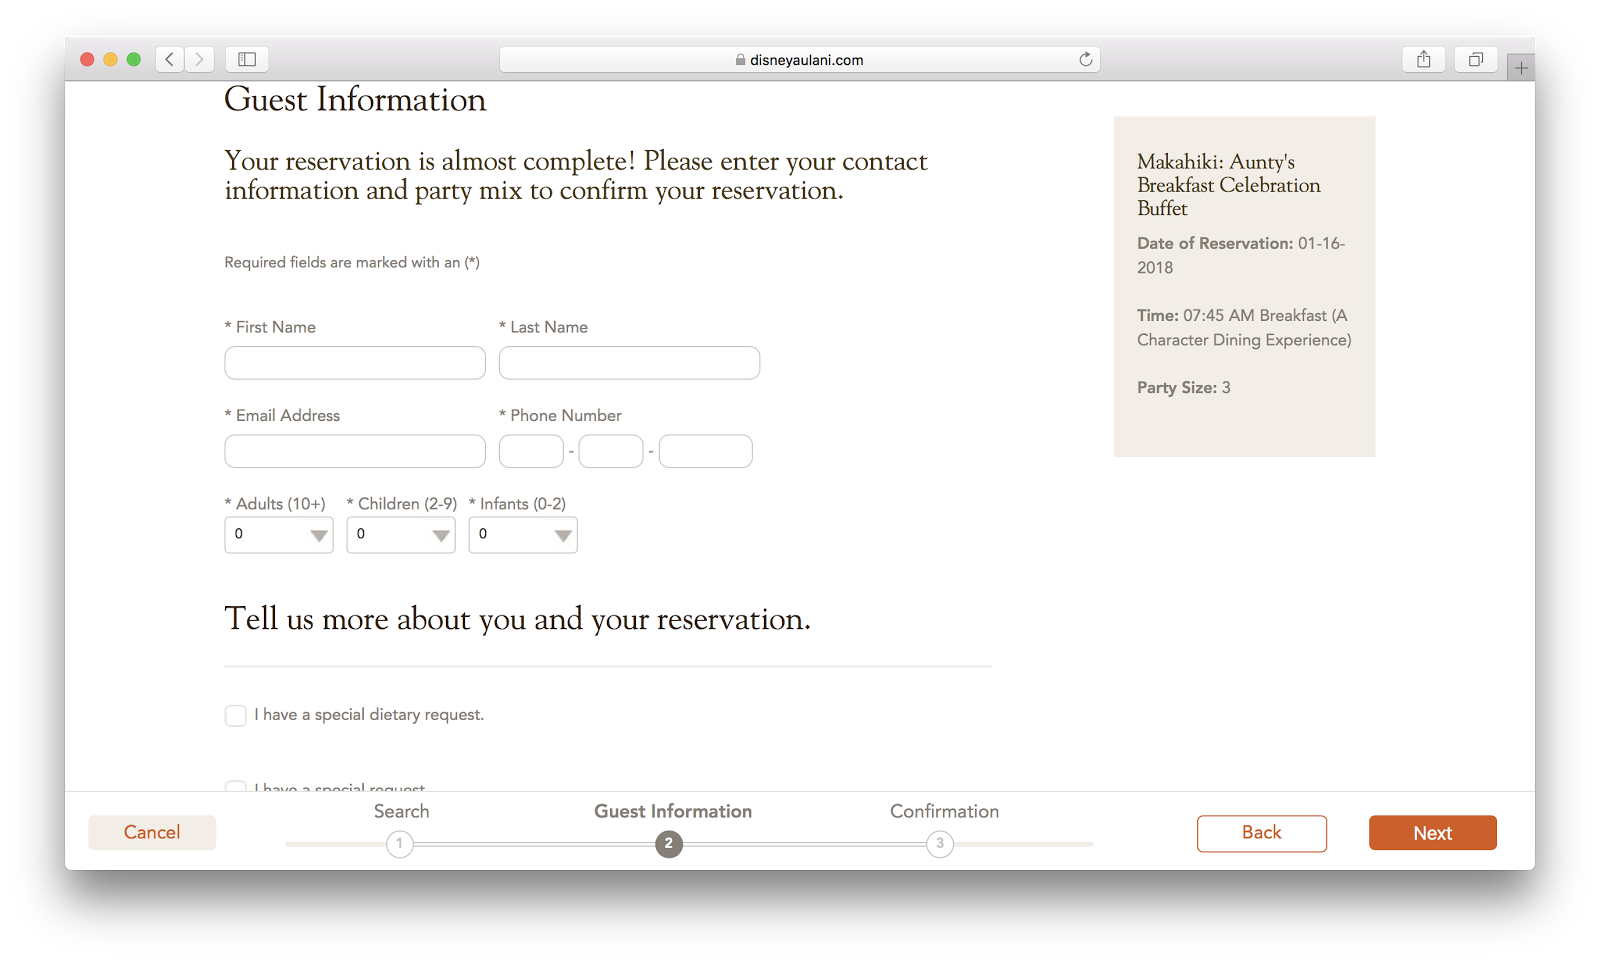Select step 1 Search circle
Screen dimensions: 1600x963
pyautogui.click(x=400, y=844)
